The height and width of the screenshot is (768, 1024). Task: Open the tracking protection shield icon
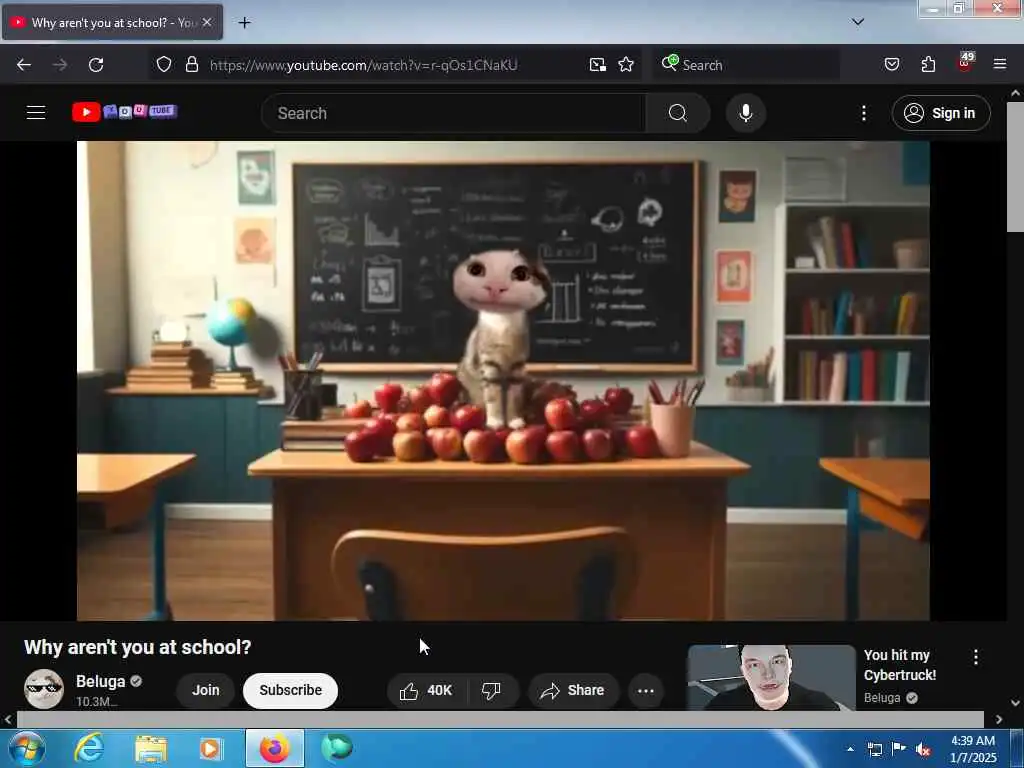[164, 64]
